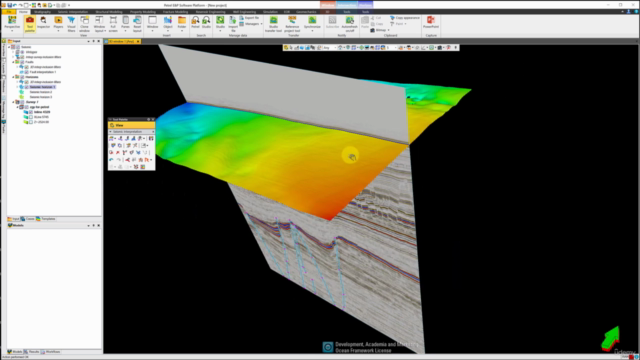Click the user account icon at top right
The height and width of the screenshot is (360, 640).
click(629, 12)
